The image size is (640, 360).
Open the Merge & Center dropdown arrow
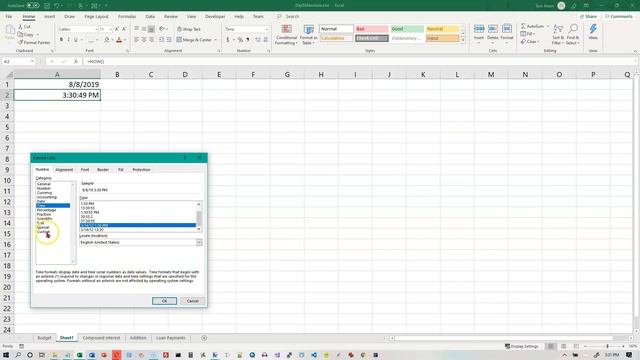[216, 40]
